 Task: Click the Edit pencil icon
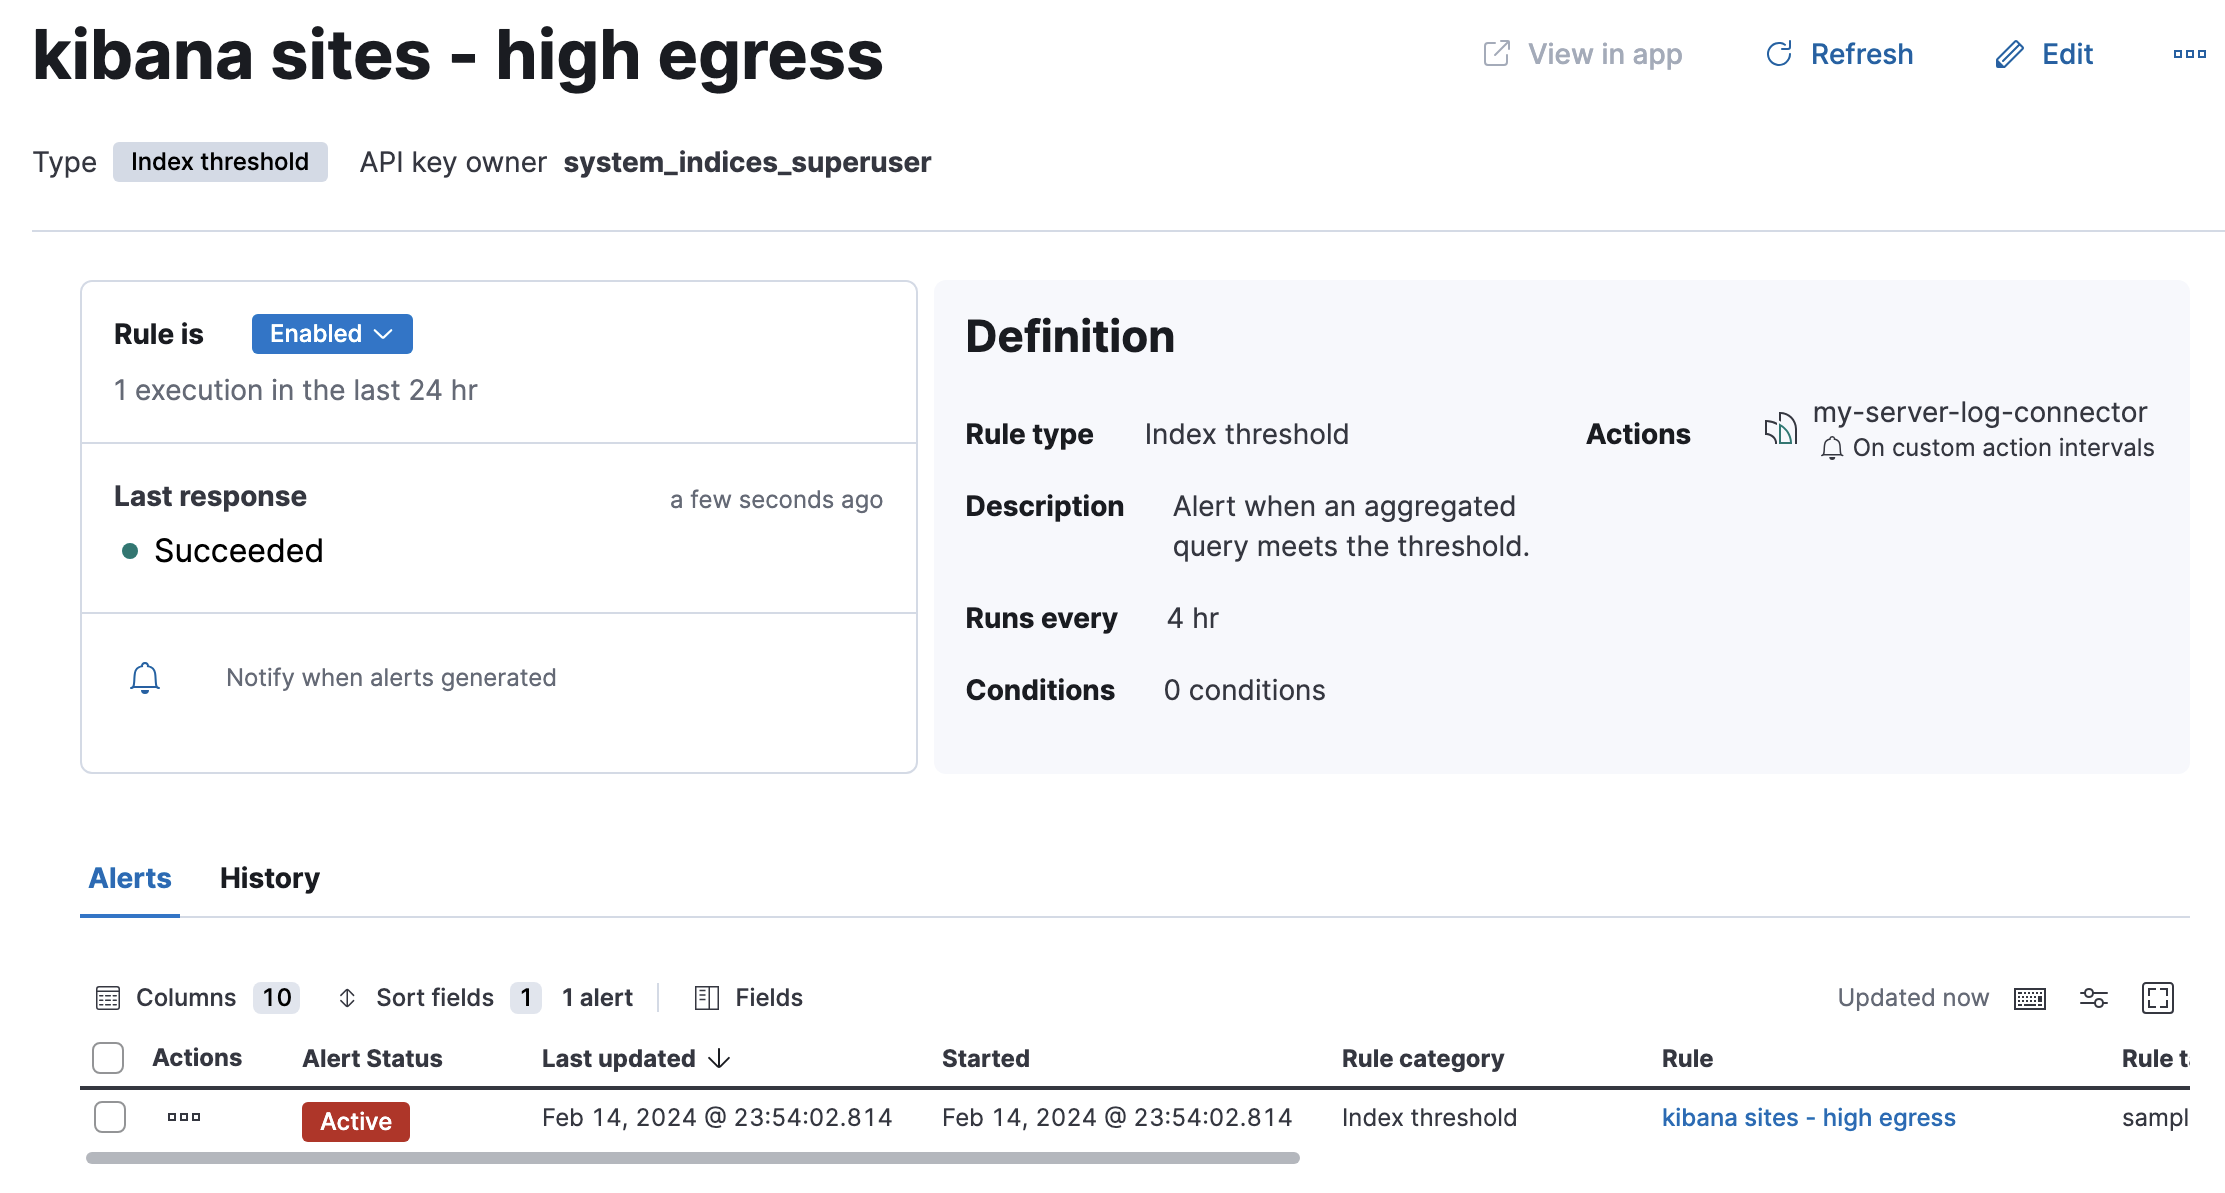pos(2009,54)
